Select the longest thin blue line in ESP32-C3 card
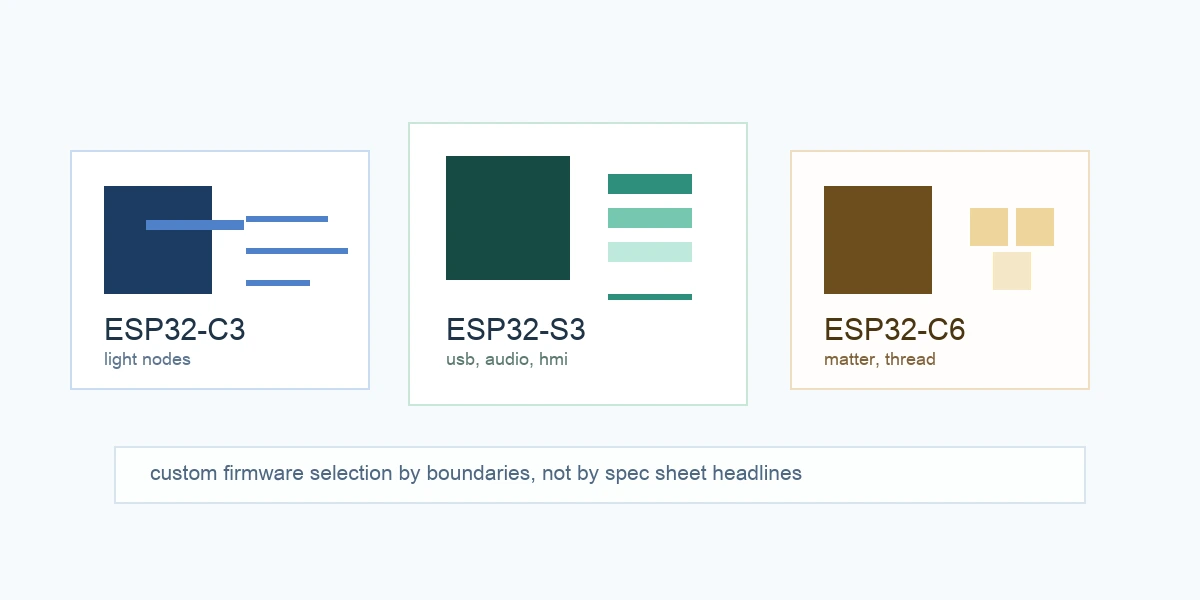Viewport: 1200px width, 600px height. 297,251
